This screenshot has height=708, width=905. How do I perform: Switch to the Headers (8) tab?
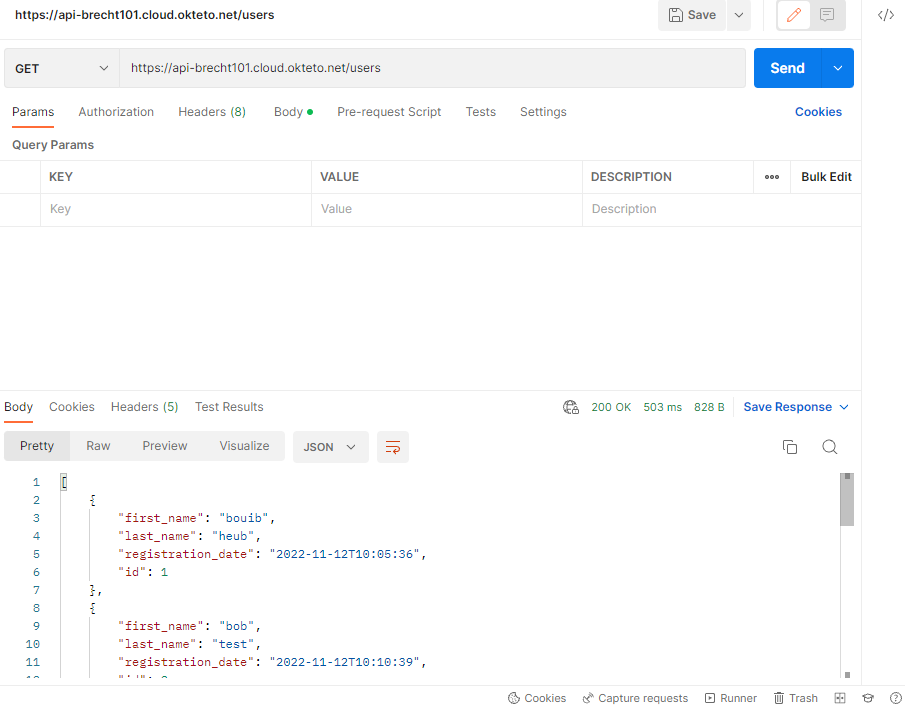[x=211, y=112]
